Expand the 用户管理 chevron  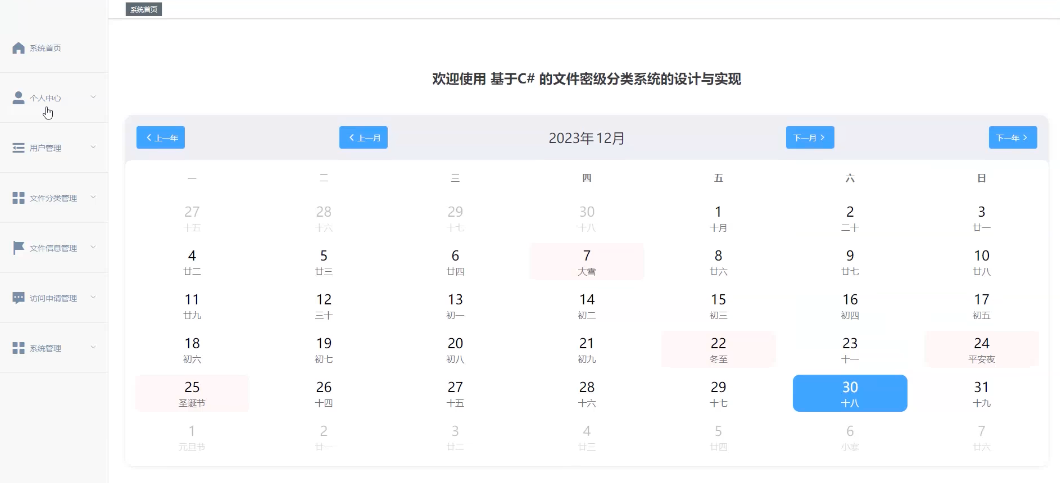pyautogui.click(x=93, y=147)
